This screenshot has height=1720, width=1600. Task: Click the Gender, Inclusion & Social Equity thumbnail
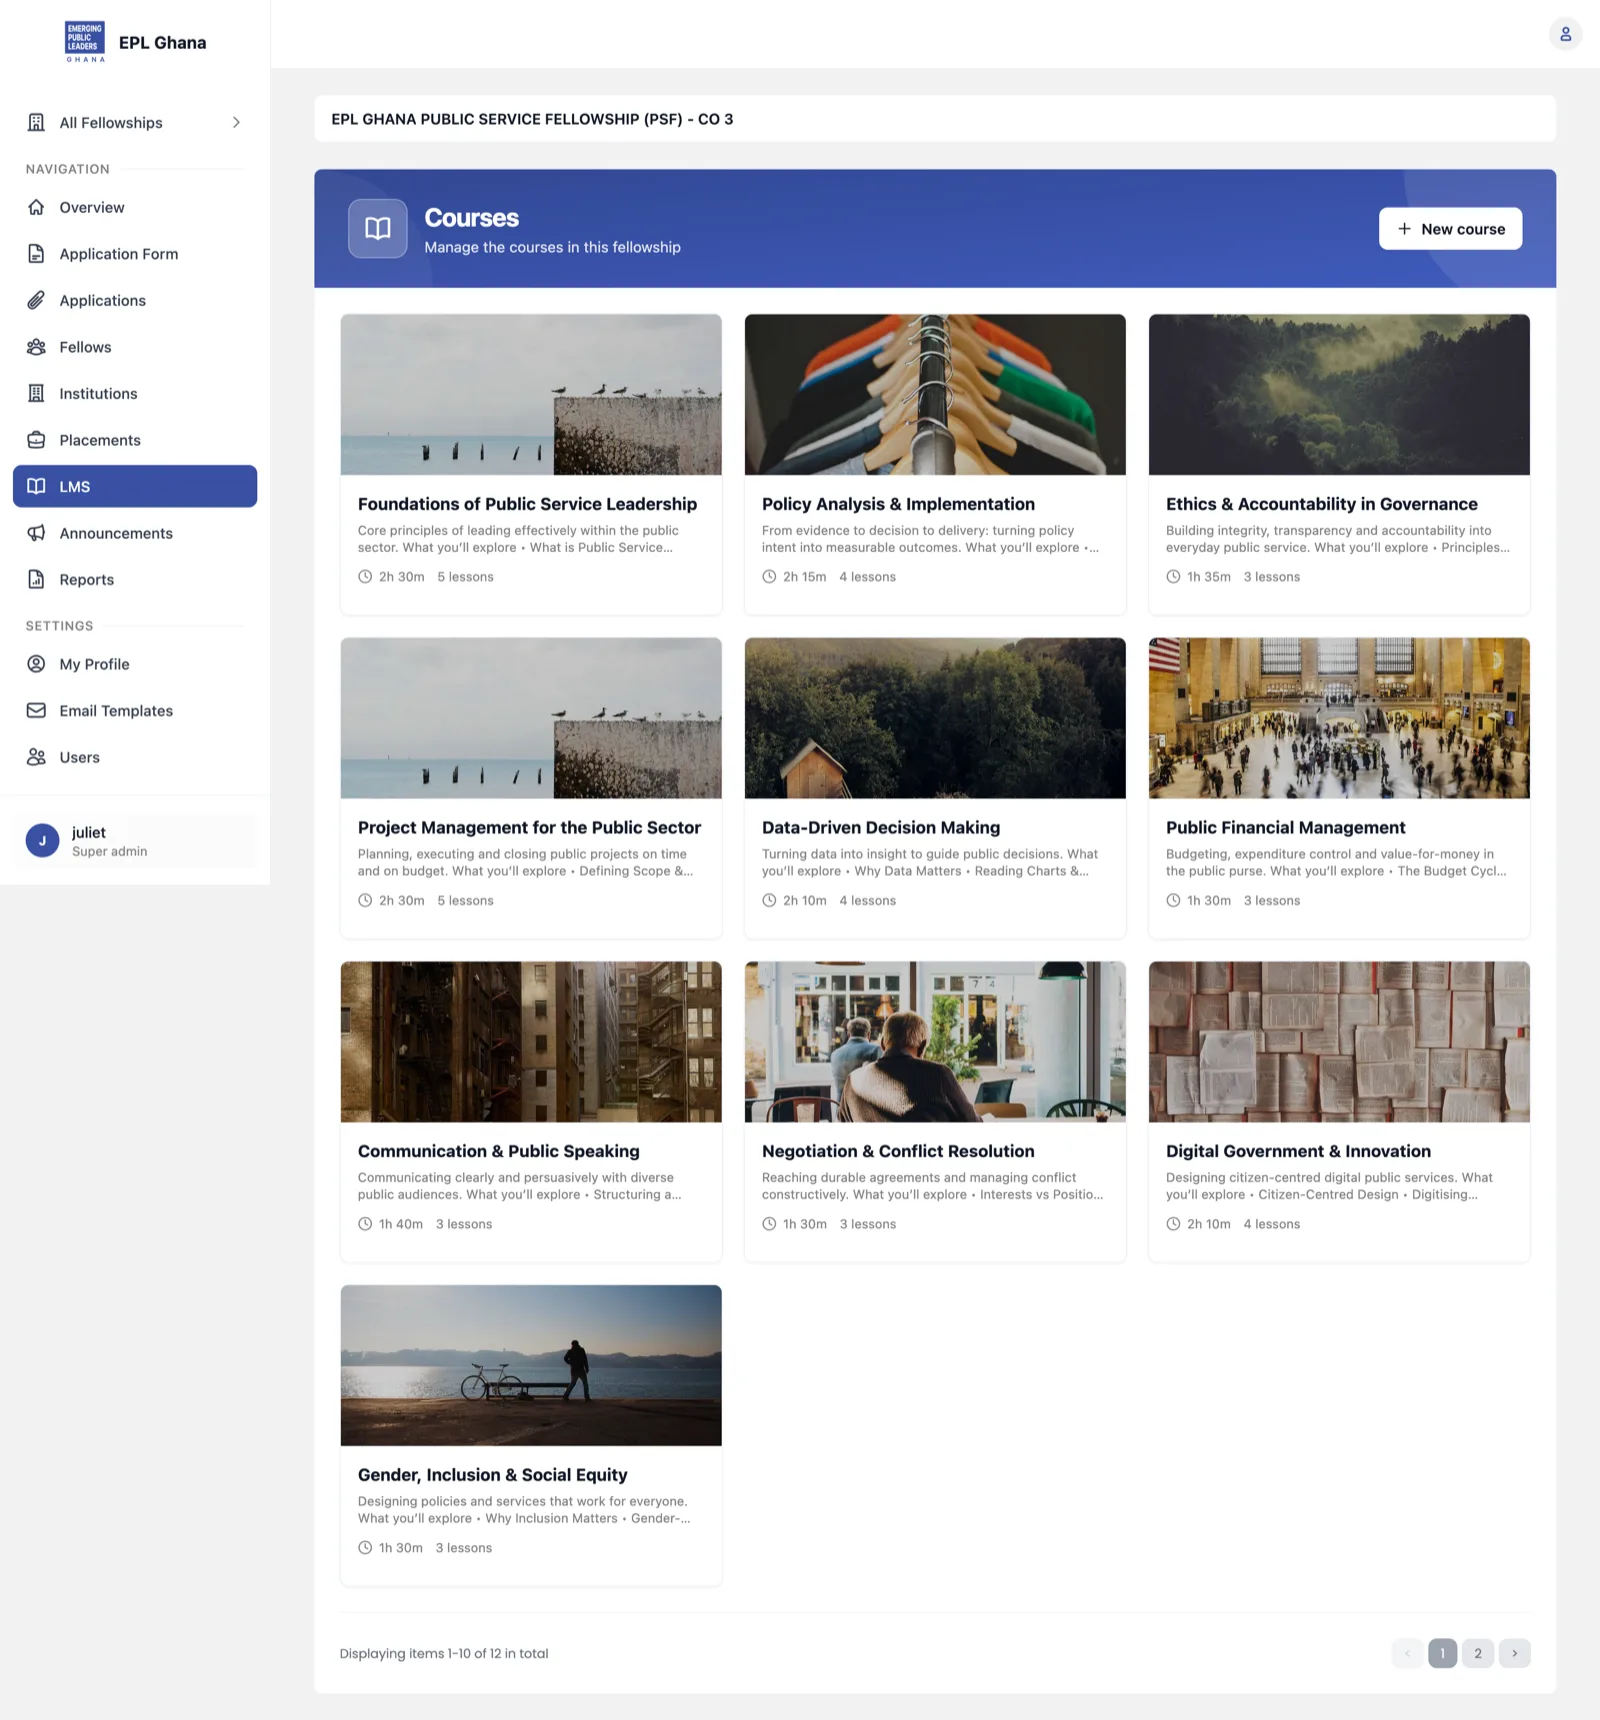click(531, 1365)
